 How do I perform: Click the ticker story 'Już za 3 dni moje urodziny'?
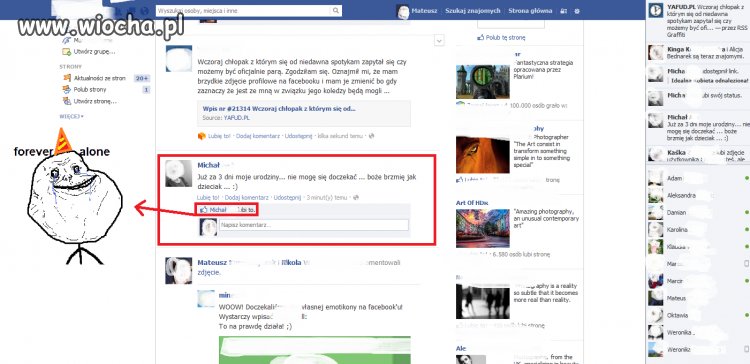(x=697, y=127)
